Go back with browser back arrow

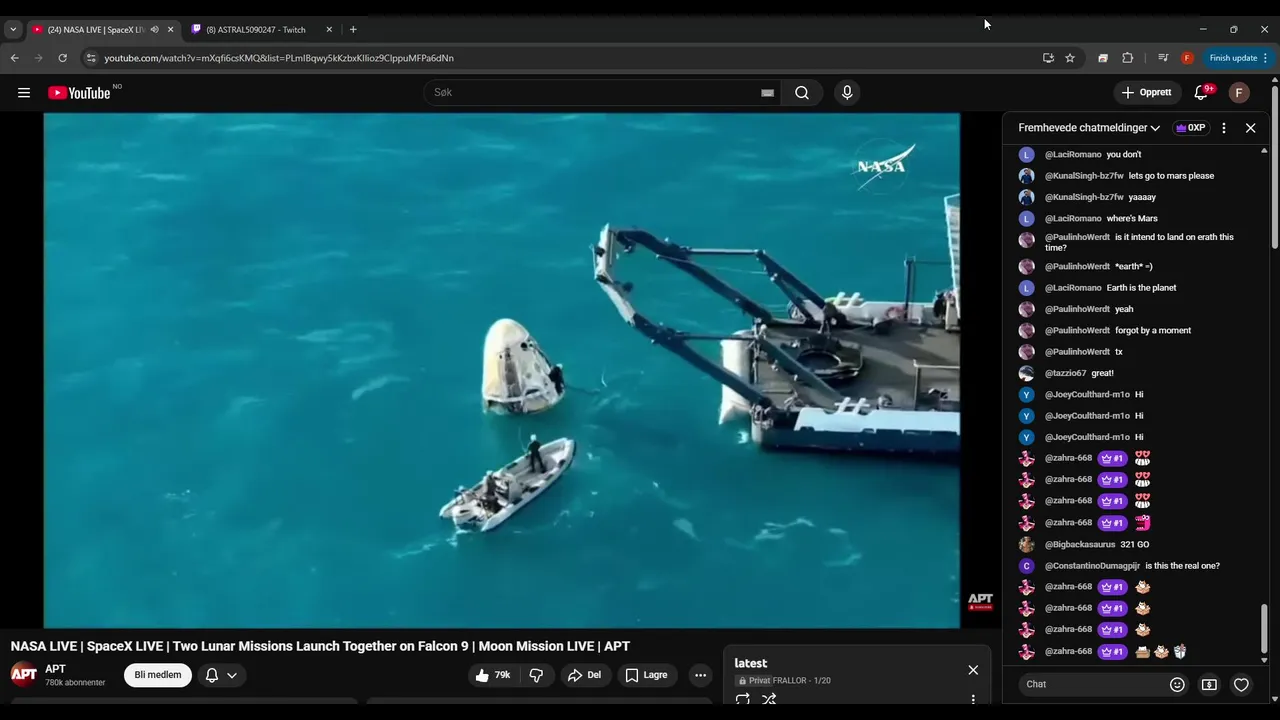[14, 58]
